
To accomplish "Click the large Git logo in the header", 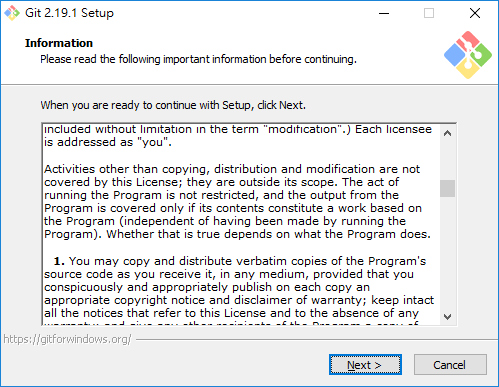I will click(x=468, y=55).
